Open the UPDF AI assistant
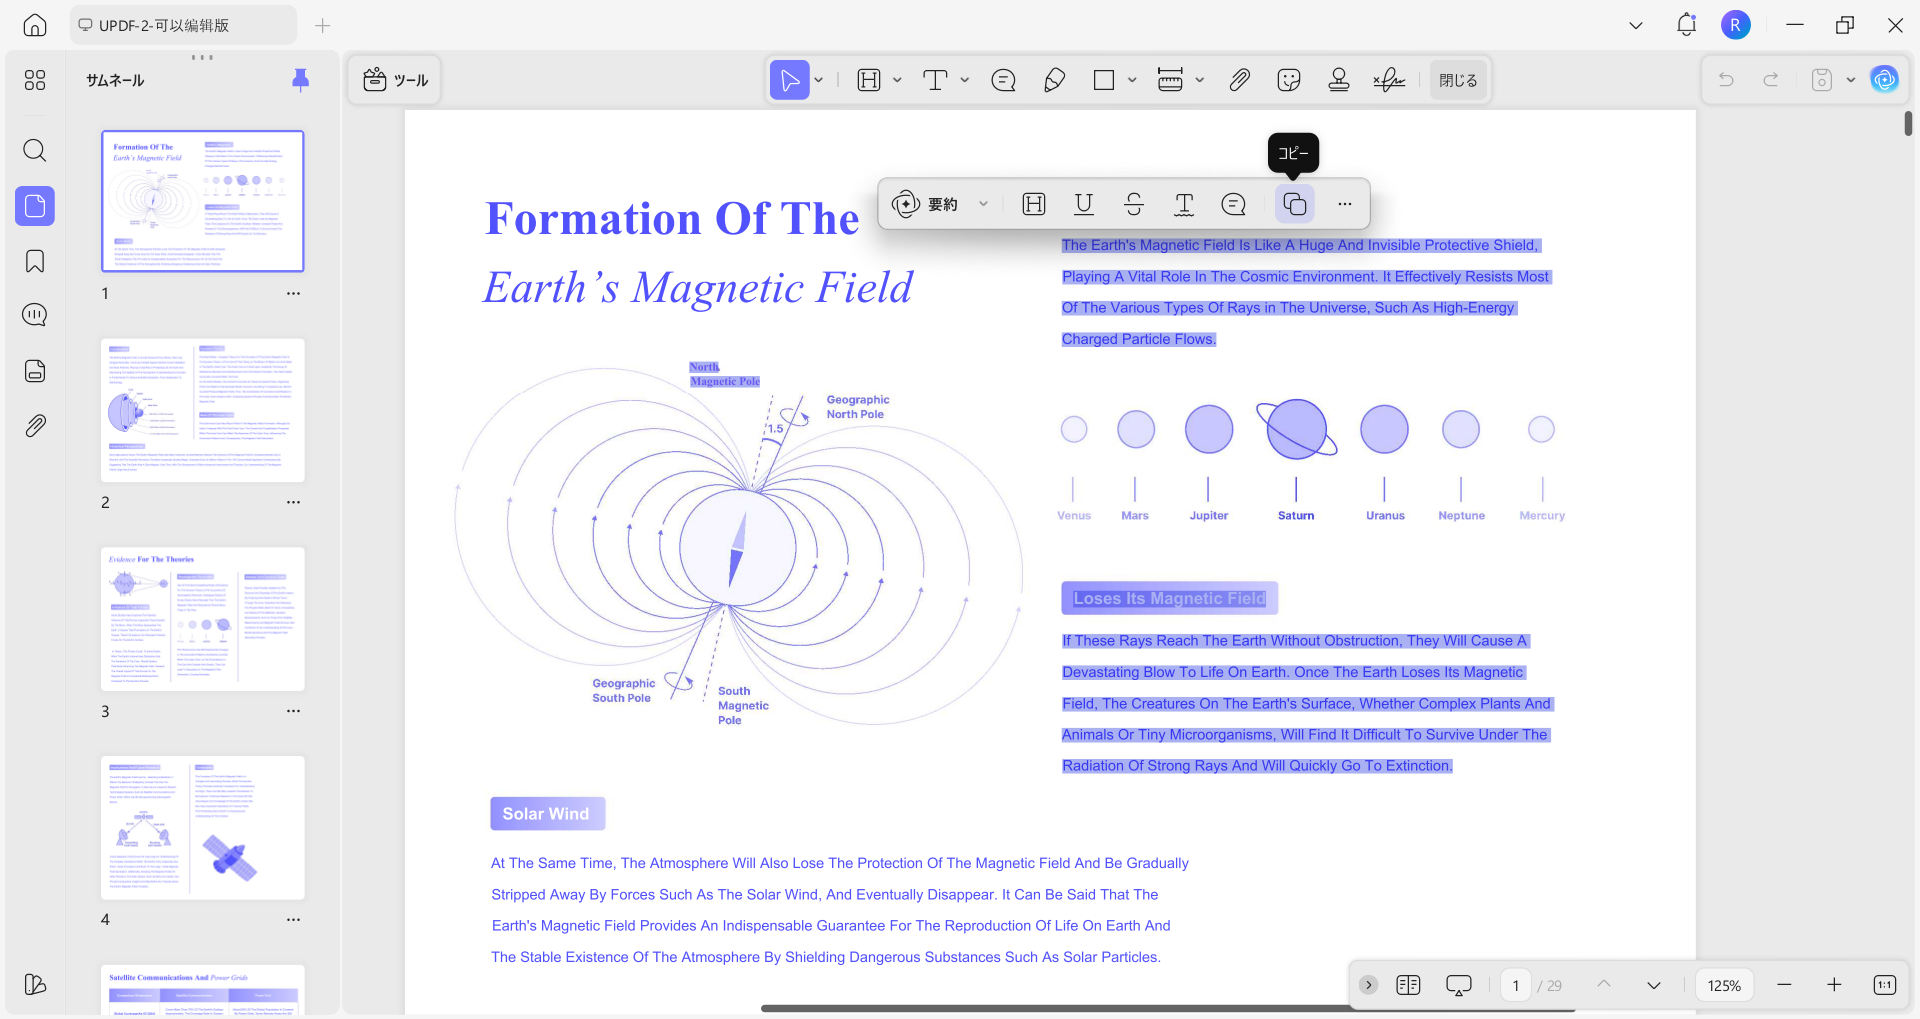The height and width of the screenshot is (1019, 1920). click(1885, 80)
